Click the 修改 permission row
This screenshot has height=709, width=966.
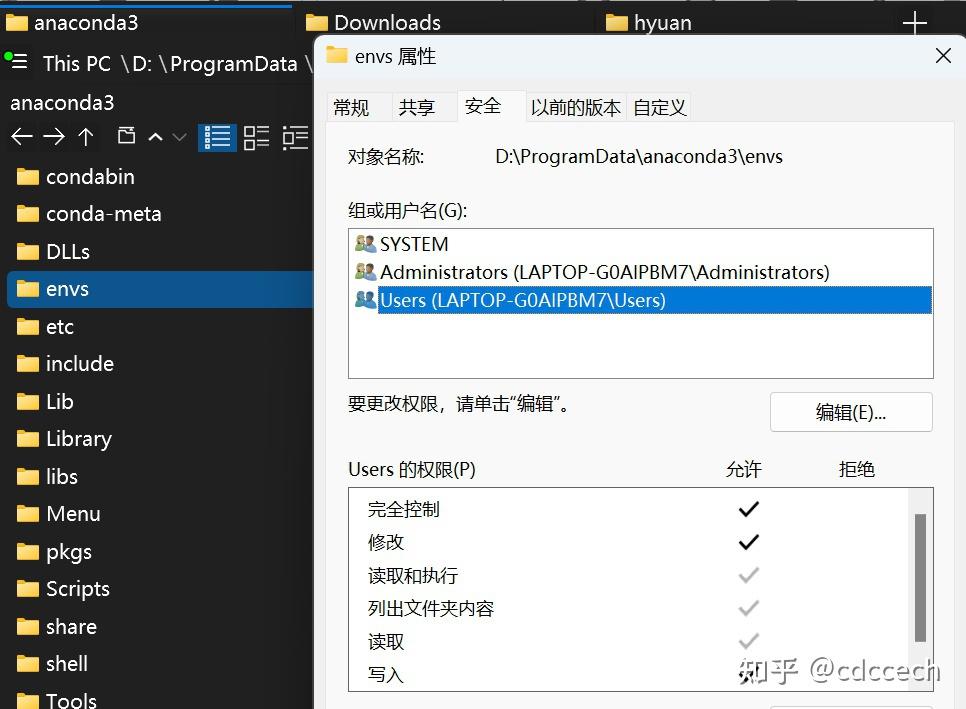coord(628,543)
